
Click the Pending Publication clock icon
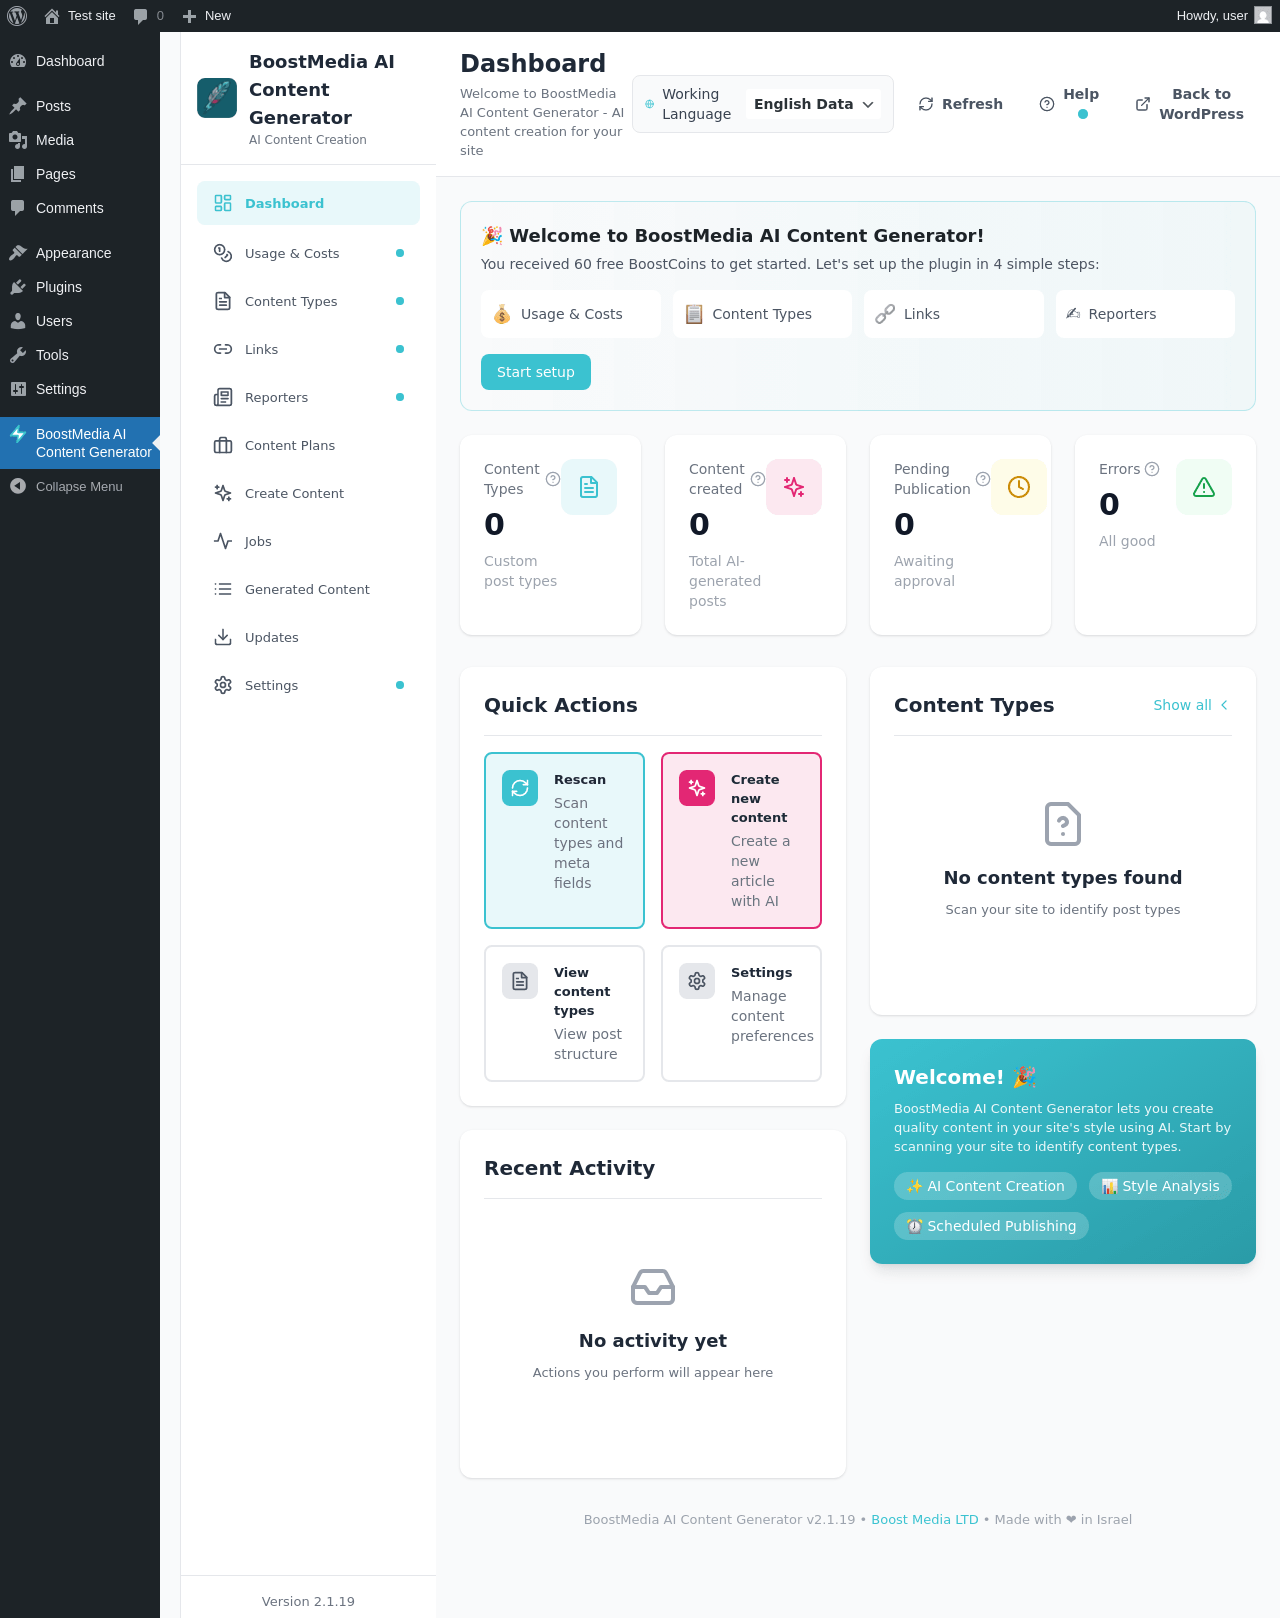pos(1019,487)
